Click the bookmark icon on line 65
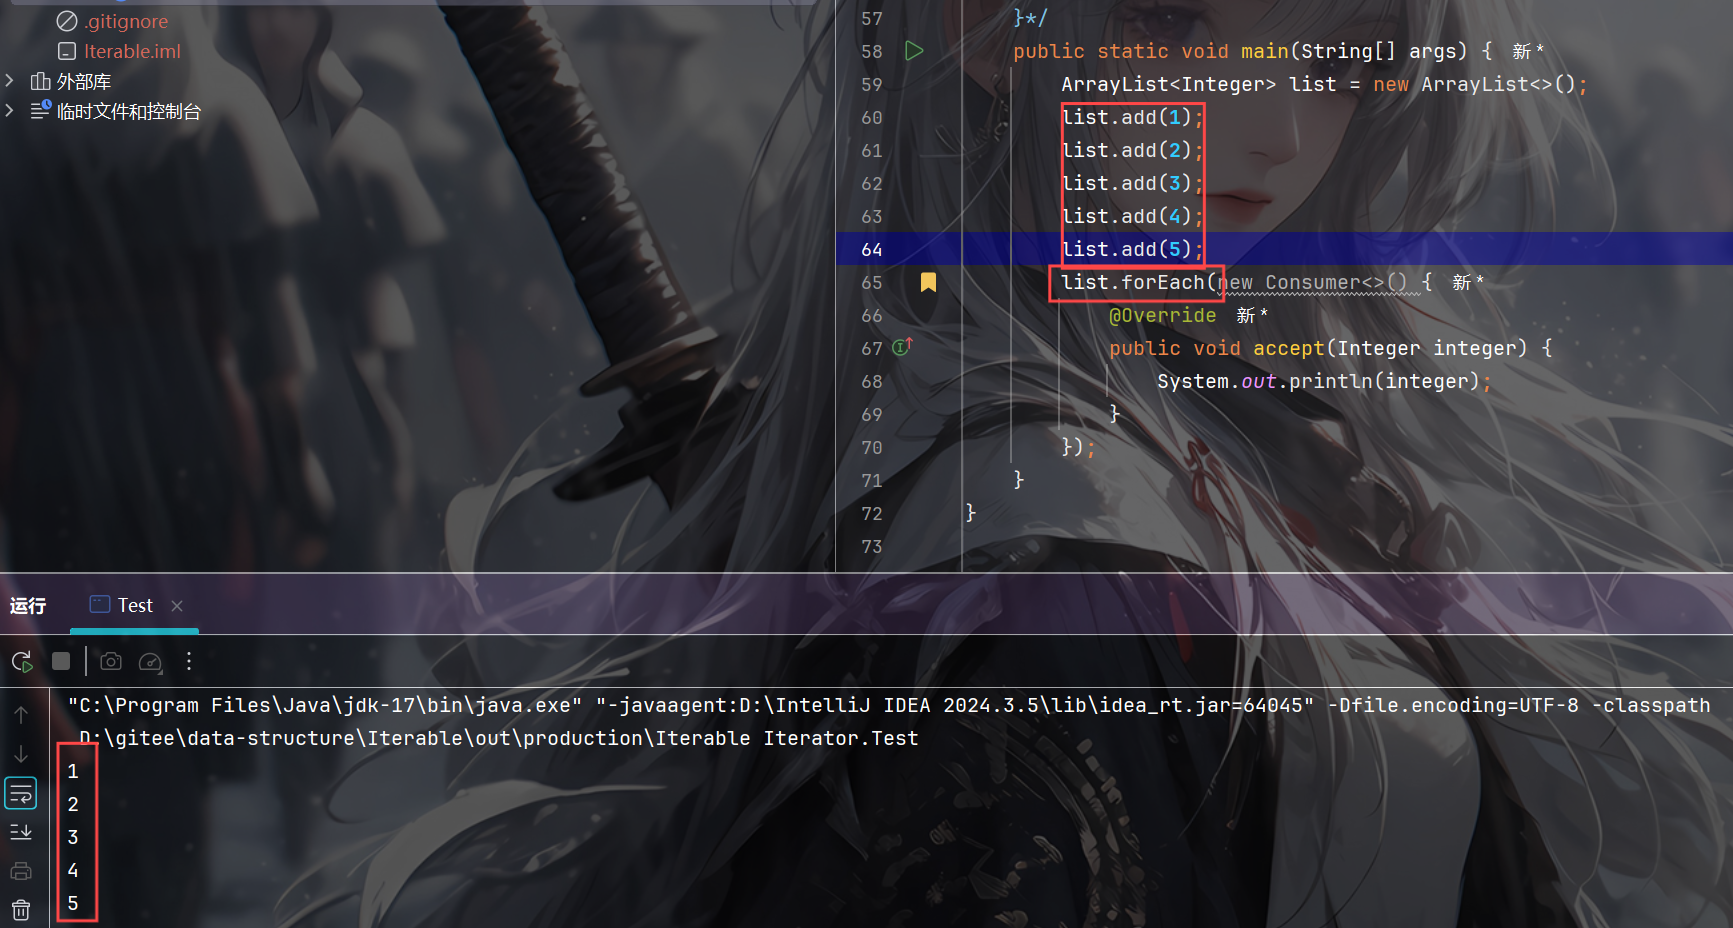 pos(928,282)
